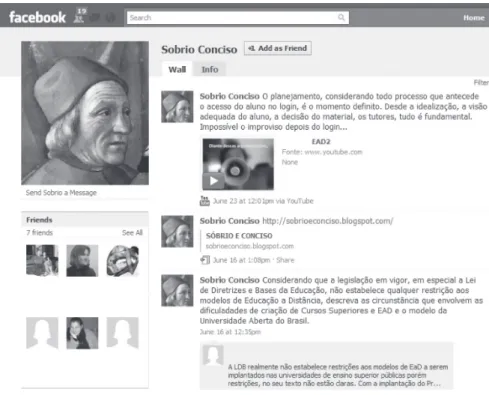
Task: Open first blank silhouette friend thumbnail
Action: pyautogui.click(x=42, y=333)
